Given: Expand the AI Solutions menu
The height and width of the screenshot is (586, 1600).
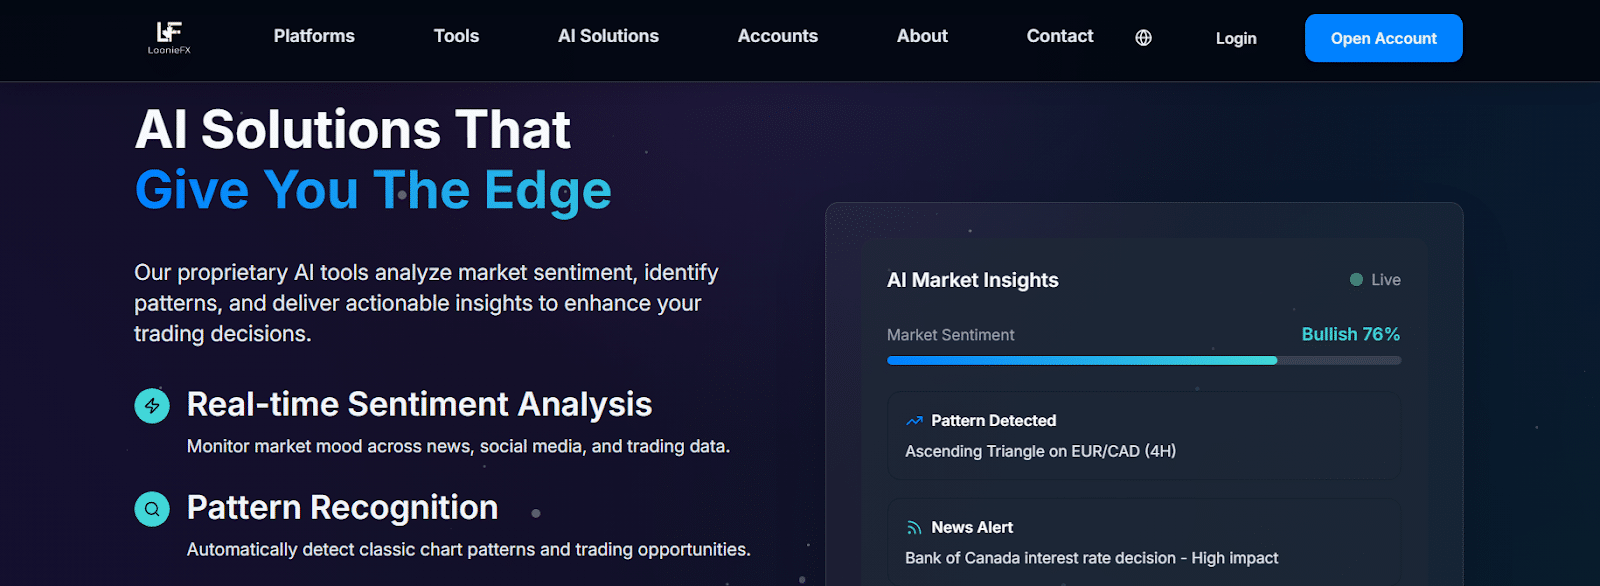Looking at the screenshot, I should [608, 36].
